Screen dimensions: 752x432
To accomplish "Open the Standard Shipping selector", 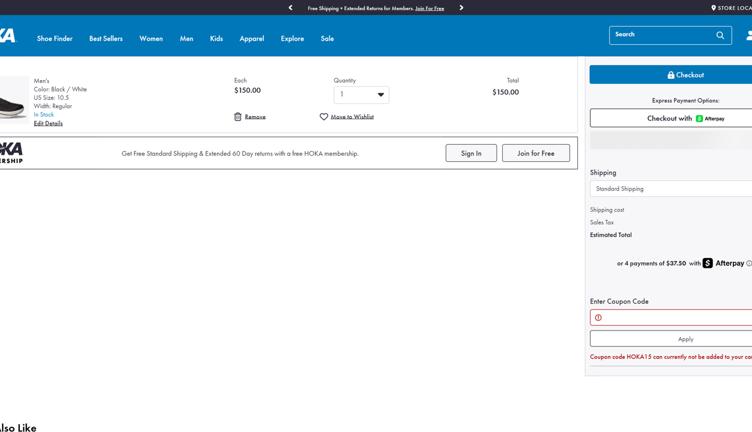I will pyautogui.click(x=671, y=189).
